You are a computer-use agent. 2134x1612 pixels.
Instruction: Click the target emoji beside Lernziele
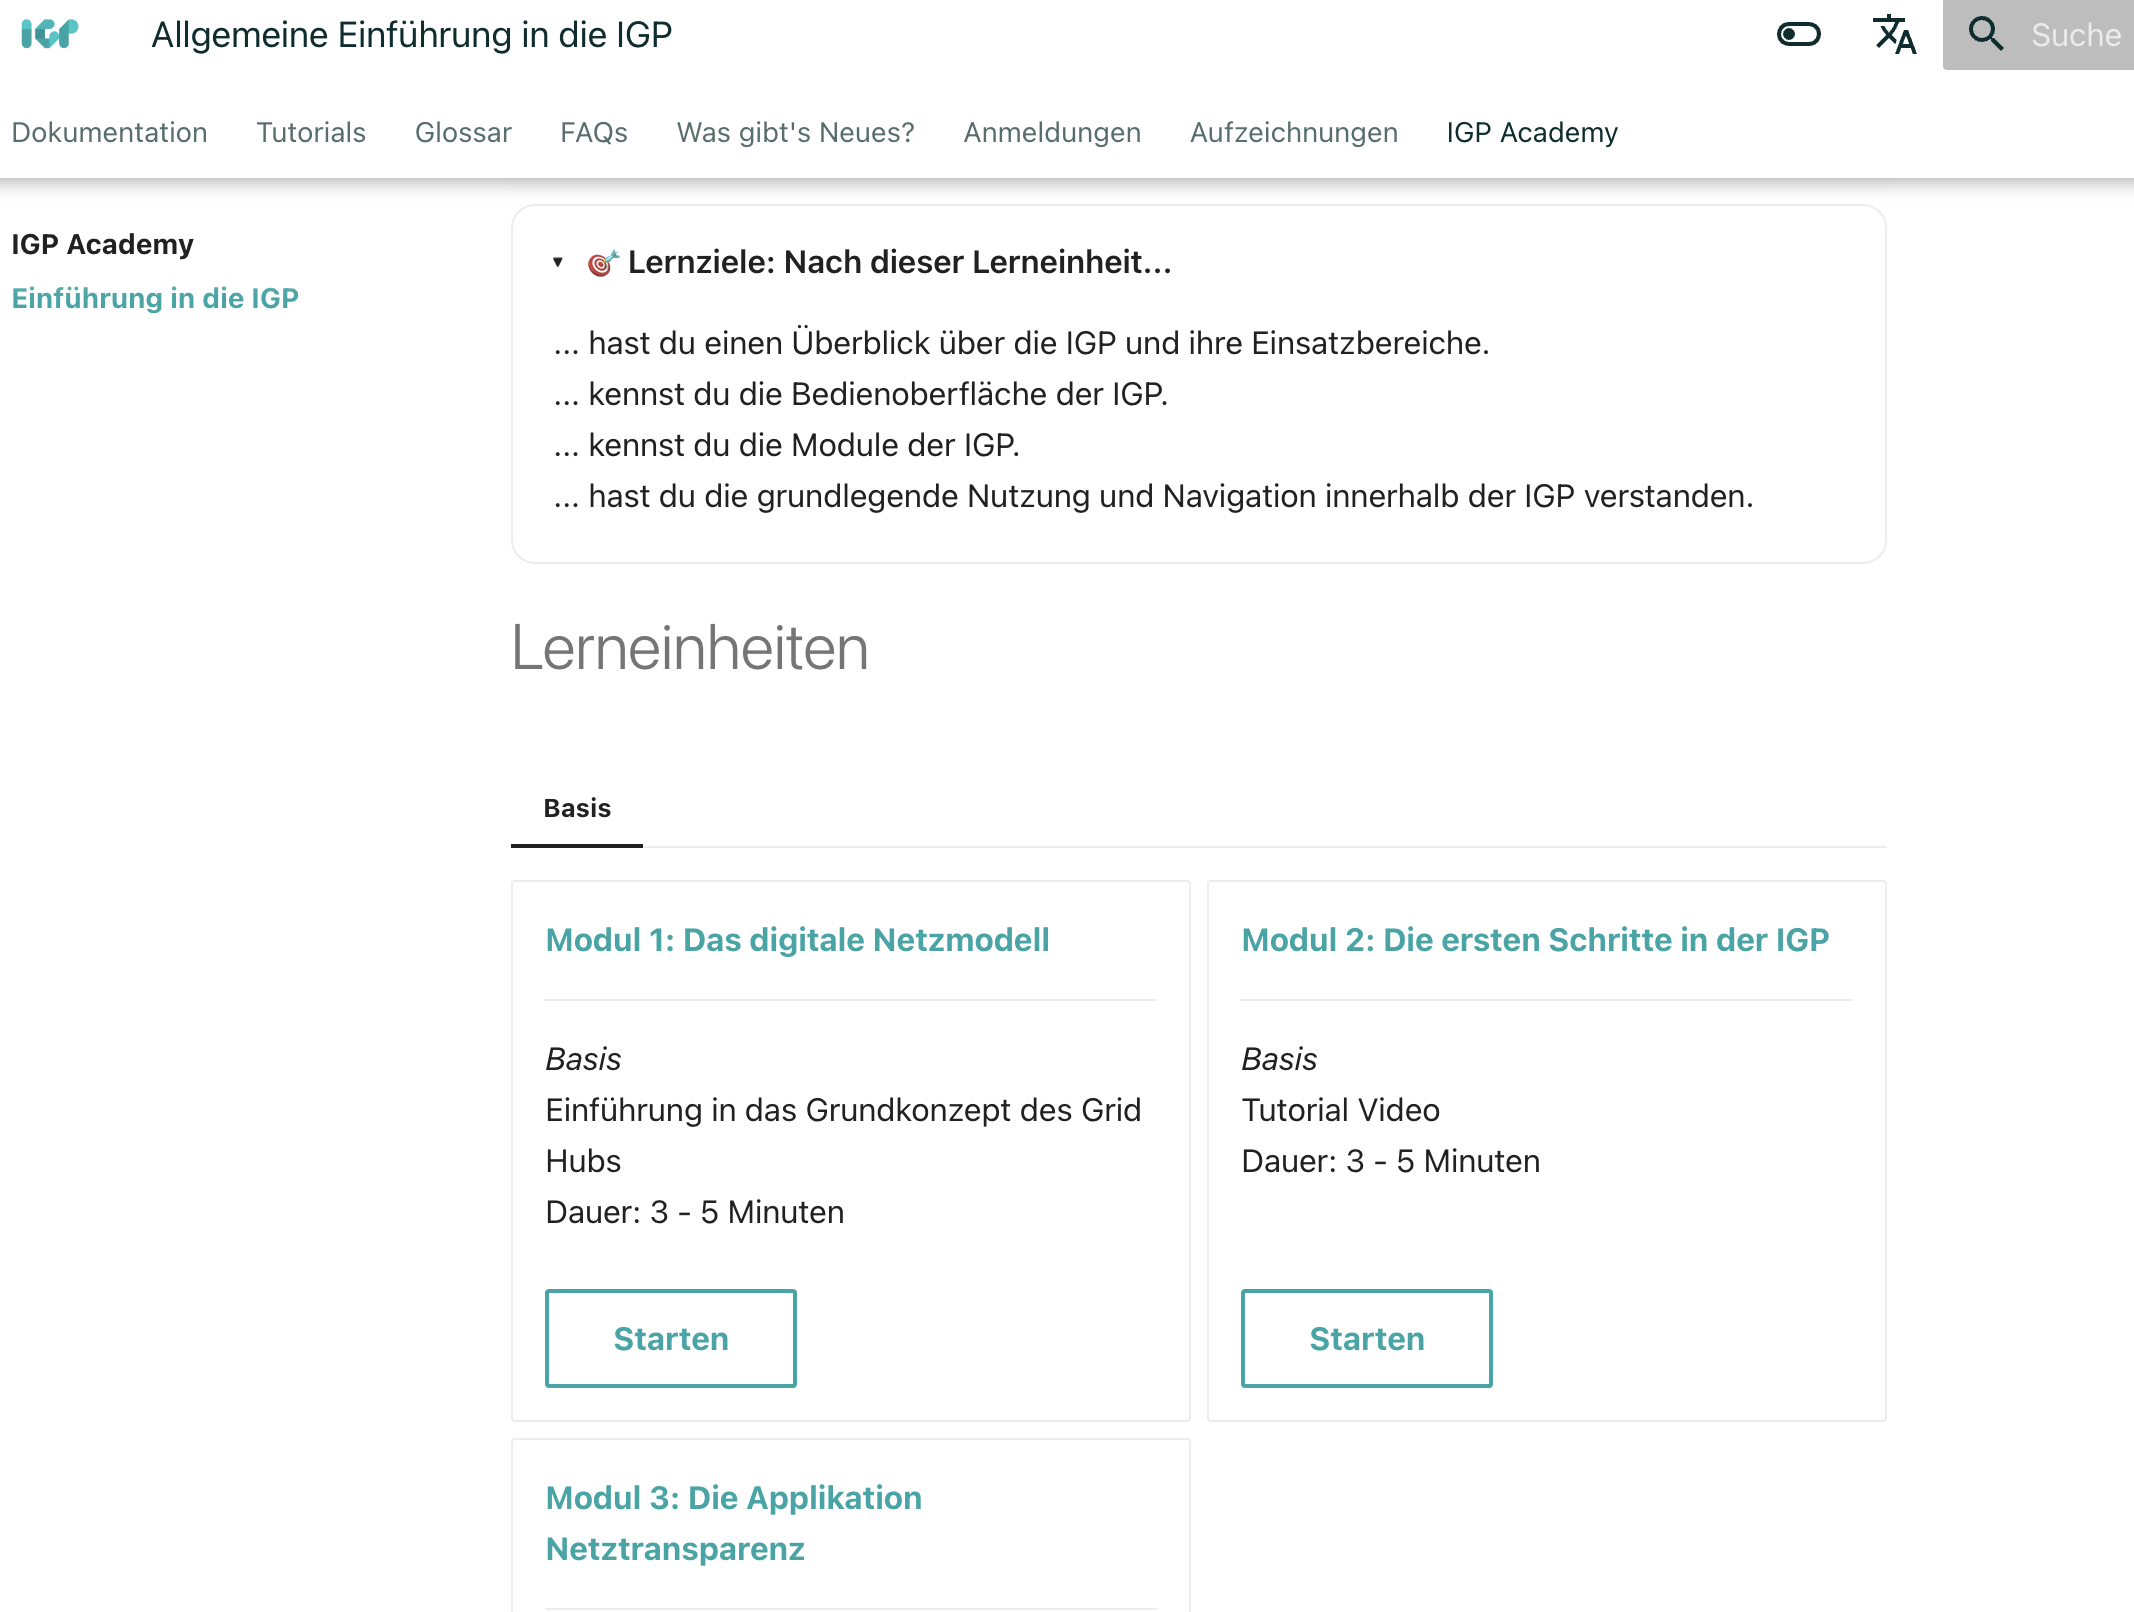(x=602, y=263)
